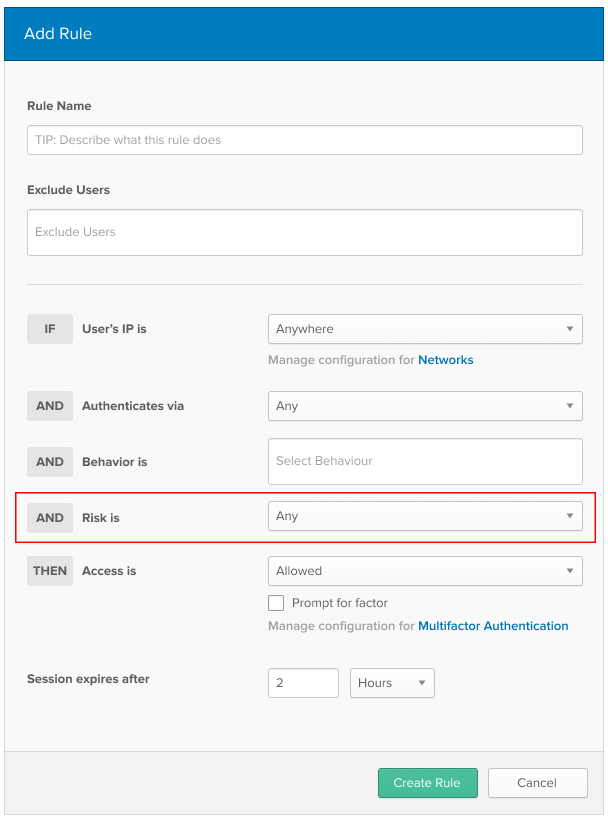Click the AND badge beside Authenticates via
Screen dimensions: 608x823
coord(50,406)
